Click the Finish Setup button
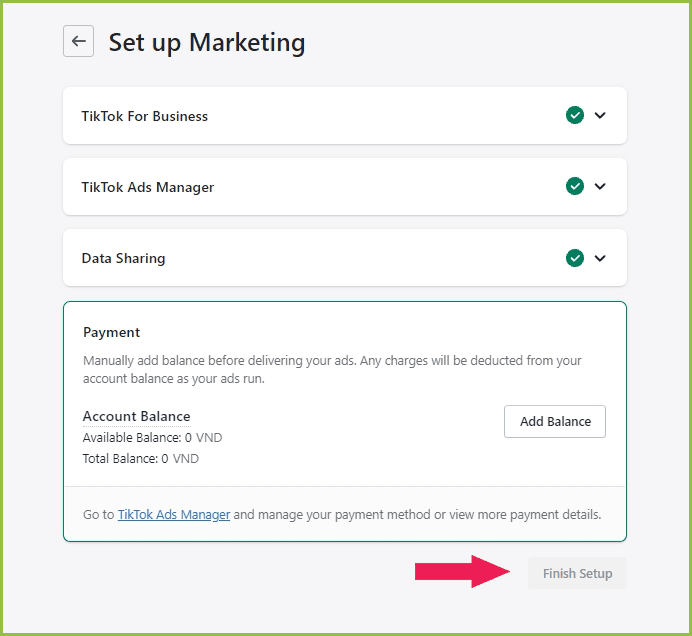Viewport: 692px width, 636px height. point(577,574)
